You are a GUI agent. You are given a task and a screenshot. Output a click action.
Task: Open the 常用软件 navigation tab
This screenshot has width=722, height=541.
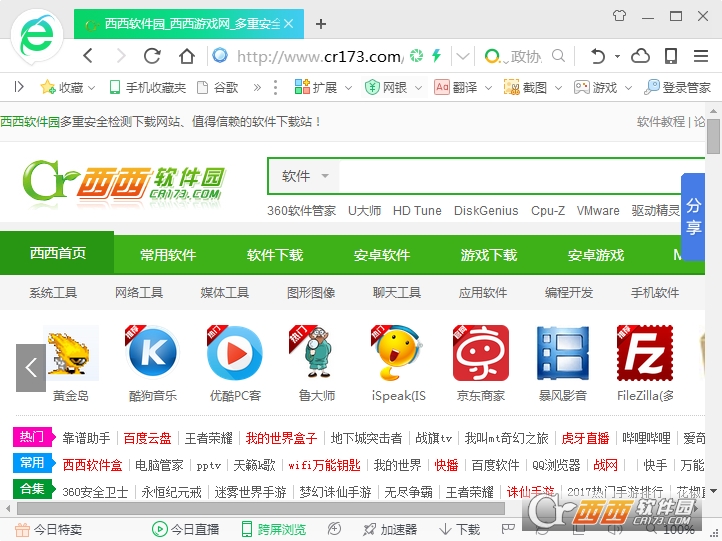click(168, 255)
